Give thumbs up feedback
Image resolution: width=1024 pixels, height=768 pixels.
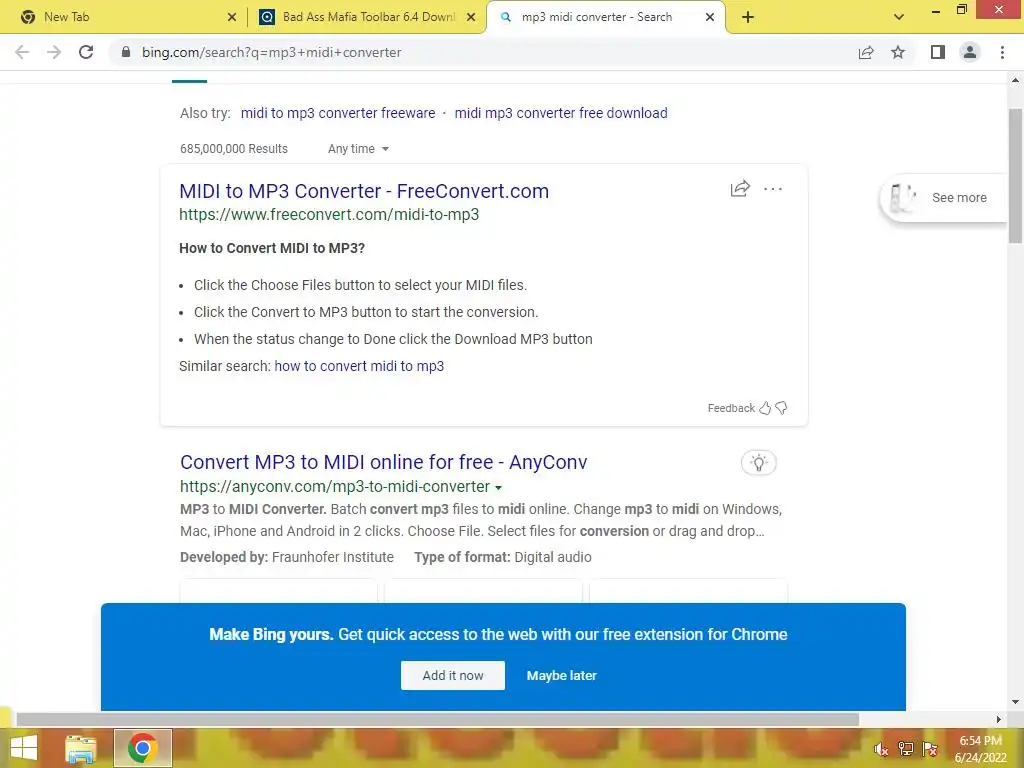(765, 408)
